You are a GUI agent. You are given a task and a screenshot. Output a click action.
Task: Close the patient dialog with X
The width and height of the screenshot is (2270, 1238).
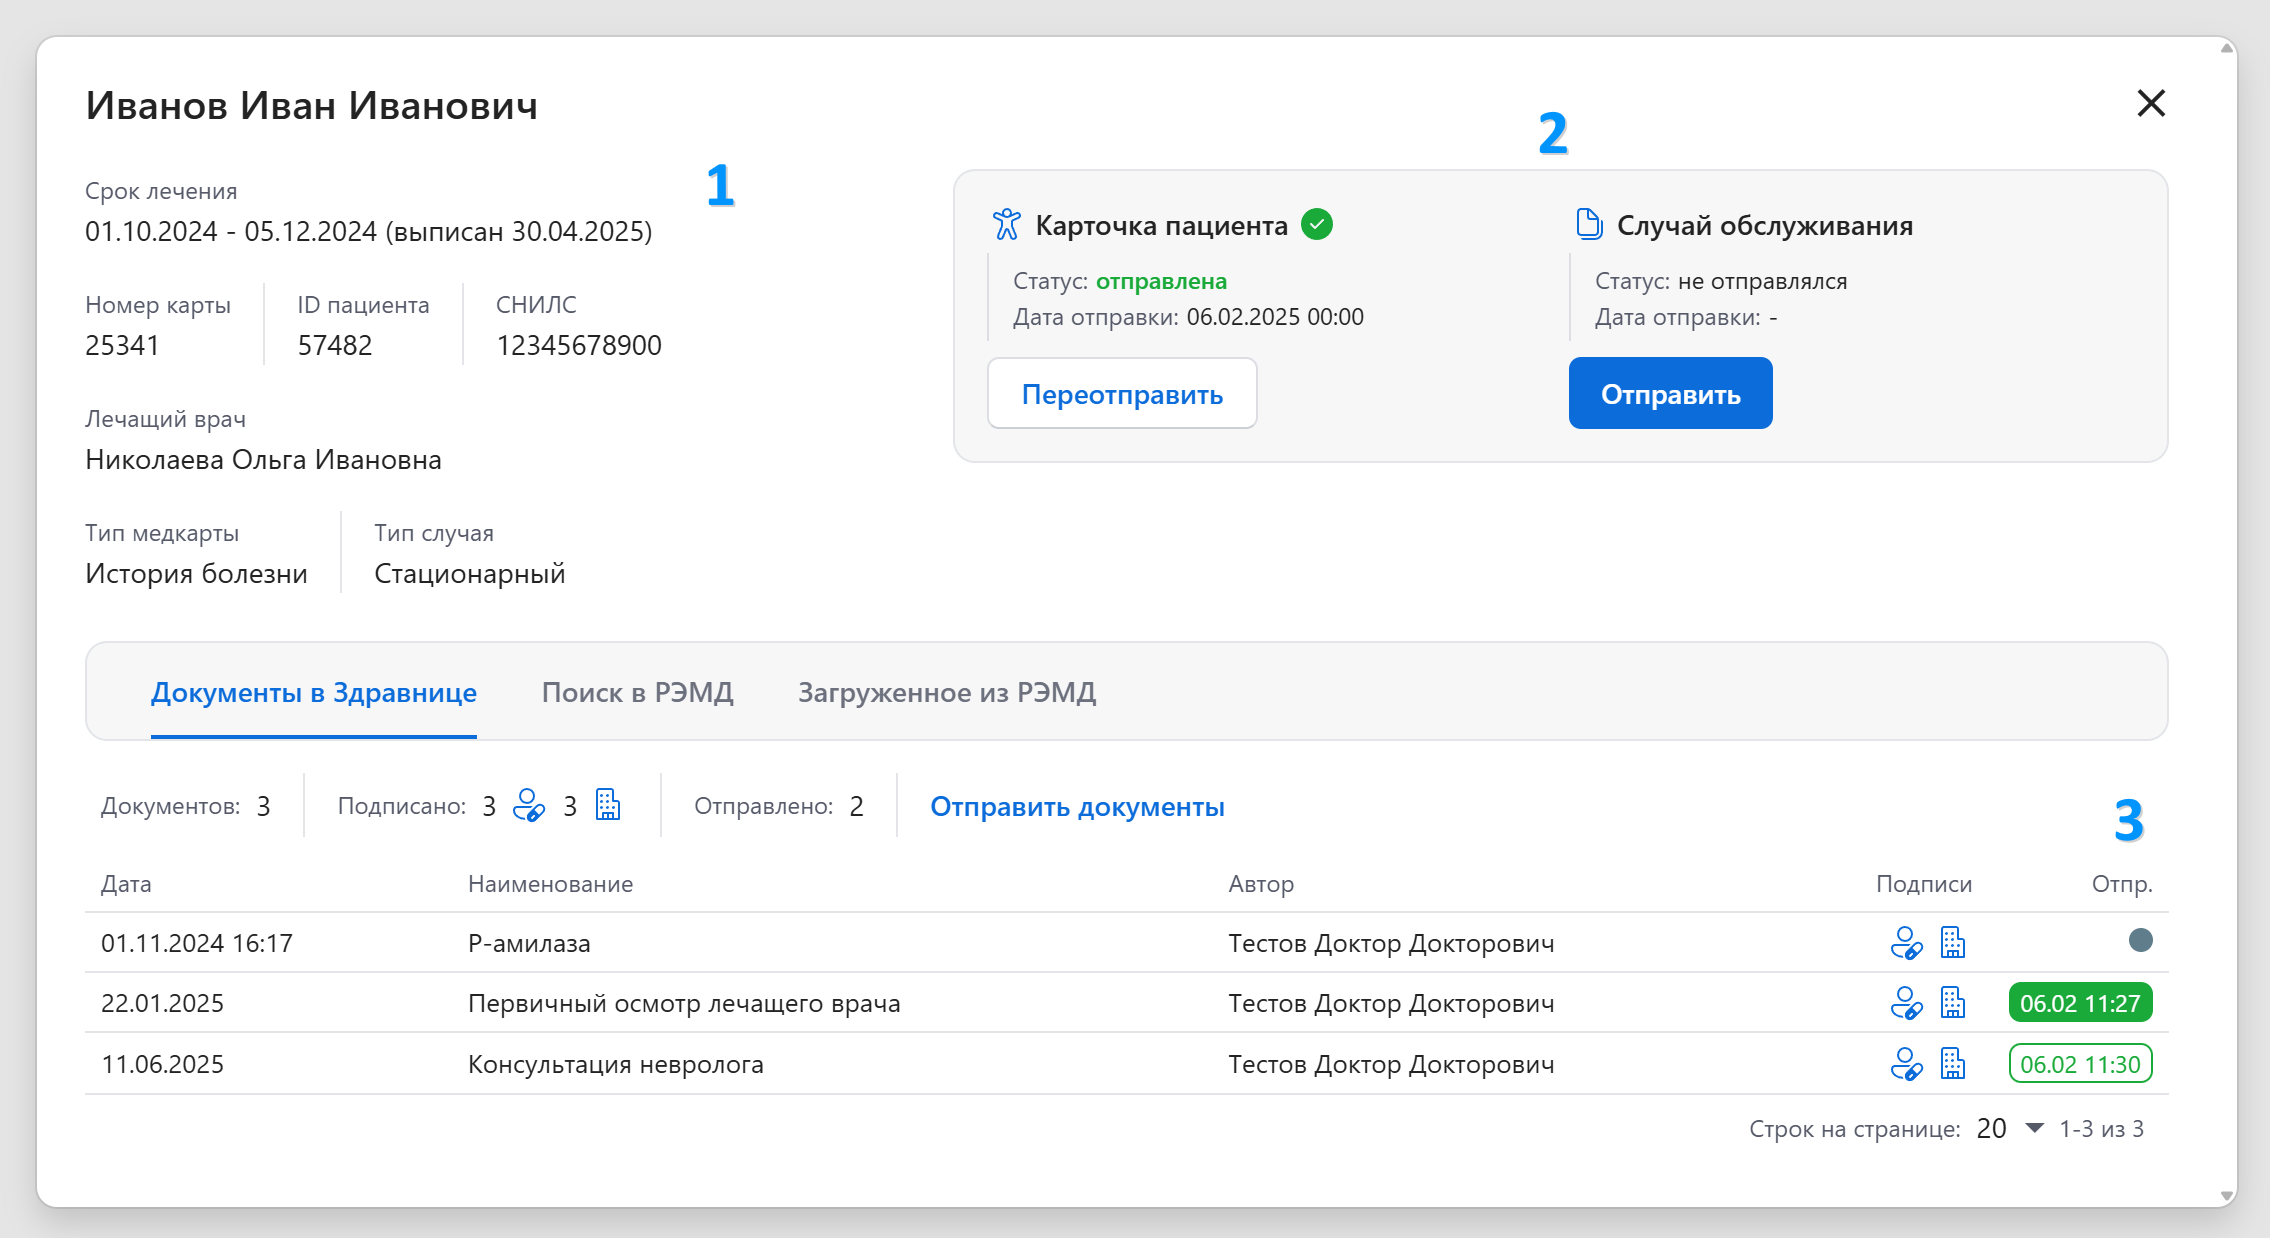point(2151,103)
